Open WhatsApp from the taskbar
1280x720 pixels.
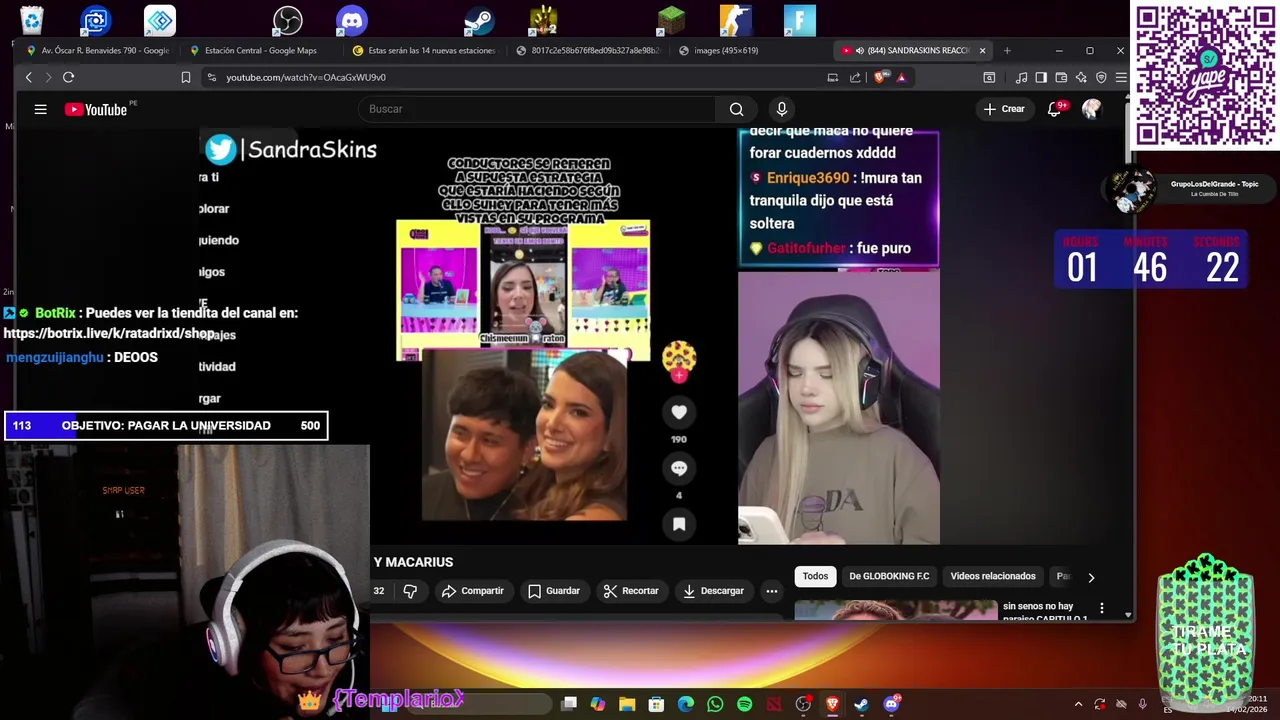(x=715, y=704)
